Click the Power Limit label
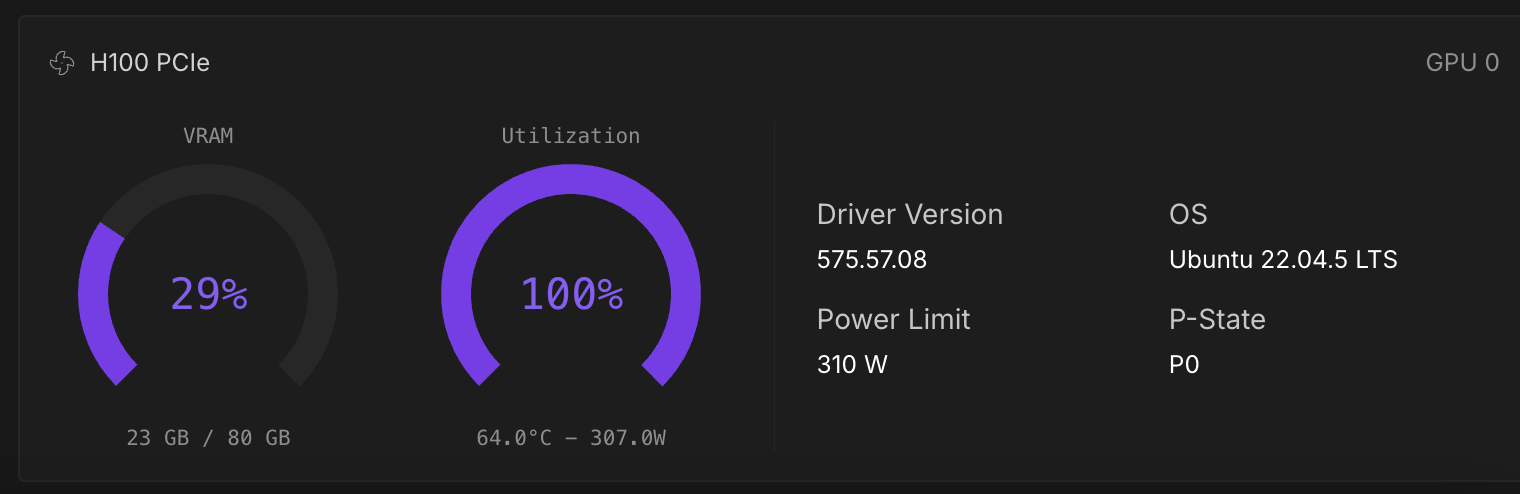 pos(894,320)
